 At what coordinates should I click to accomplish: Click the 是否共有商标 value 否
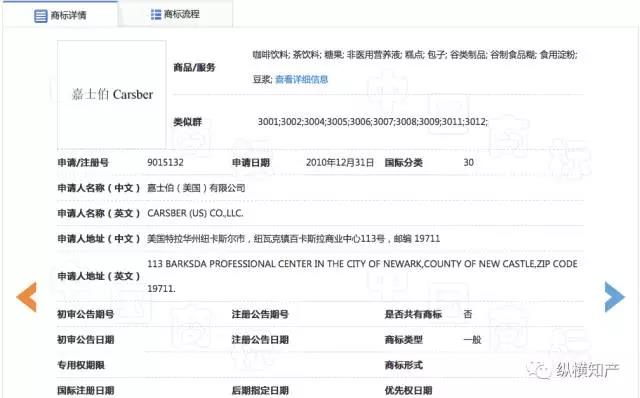[x=468, y=314]
